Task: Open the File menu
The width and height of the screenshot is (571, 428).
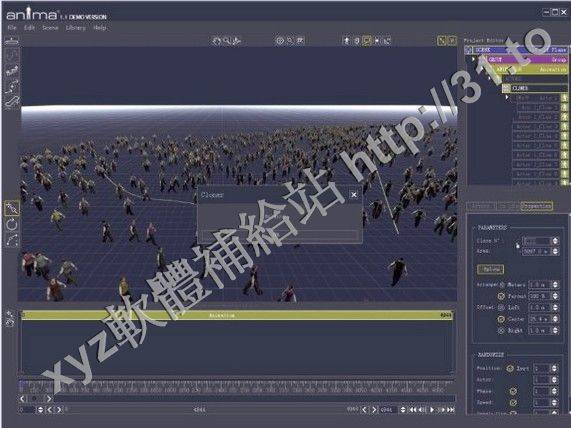Action: click(12, 28)
